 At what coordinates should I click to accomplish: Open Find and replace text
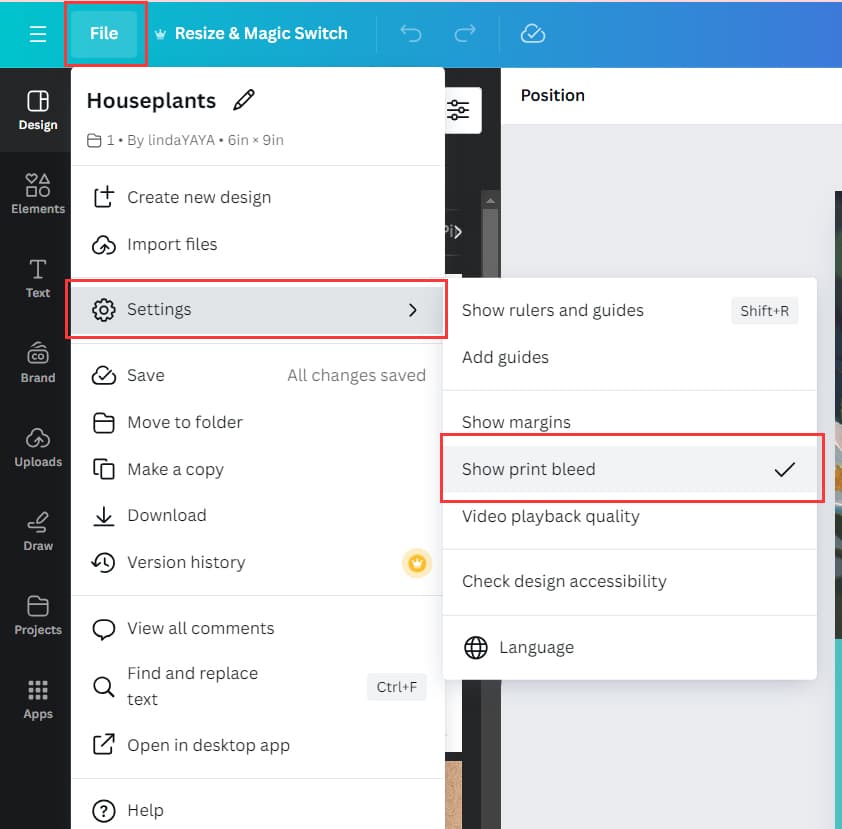pos(257,686)
